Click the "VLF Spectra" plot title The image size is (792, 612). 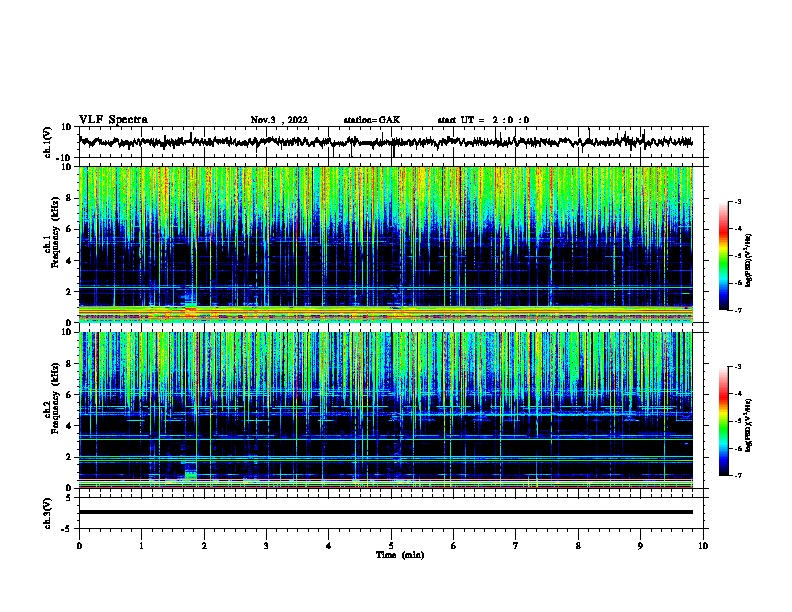pos(113,120)
